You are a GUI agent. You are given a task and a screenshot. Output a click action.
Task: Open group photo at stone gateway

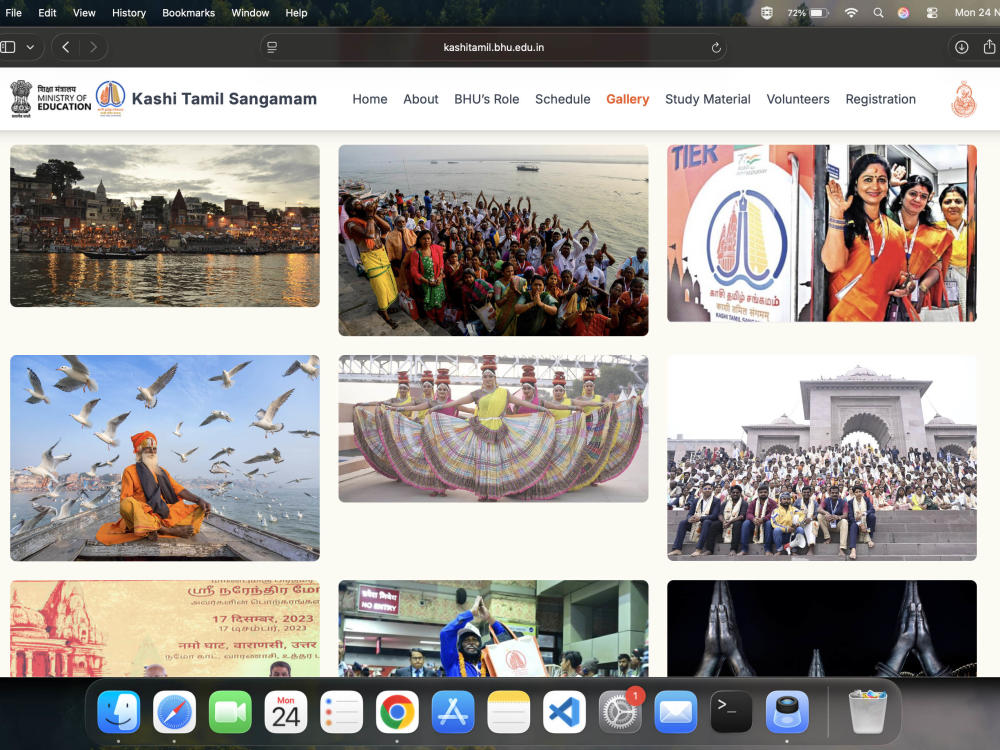coord(822,458)
